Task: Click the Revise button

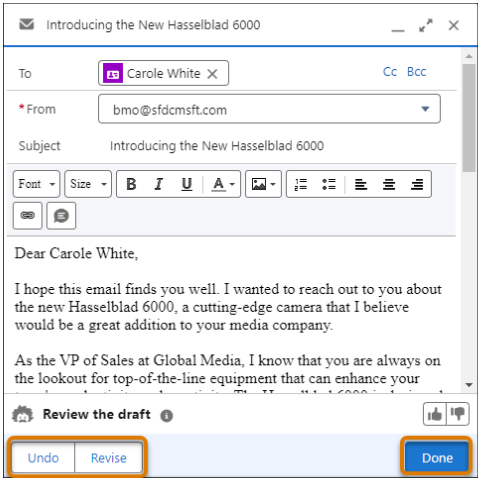Action: (109, 458)
